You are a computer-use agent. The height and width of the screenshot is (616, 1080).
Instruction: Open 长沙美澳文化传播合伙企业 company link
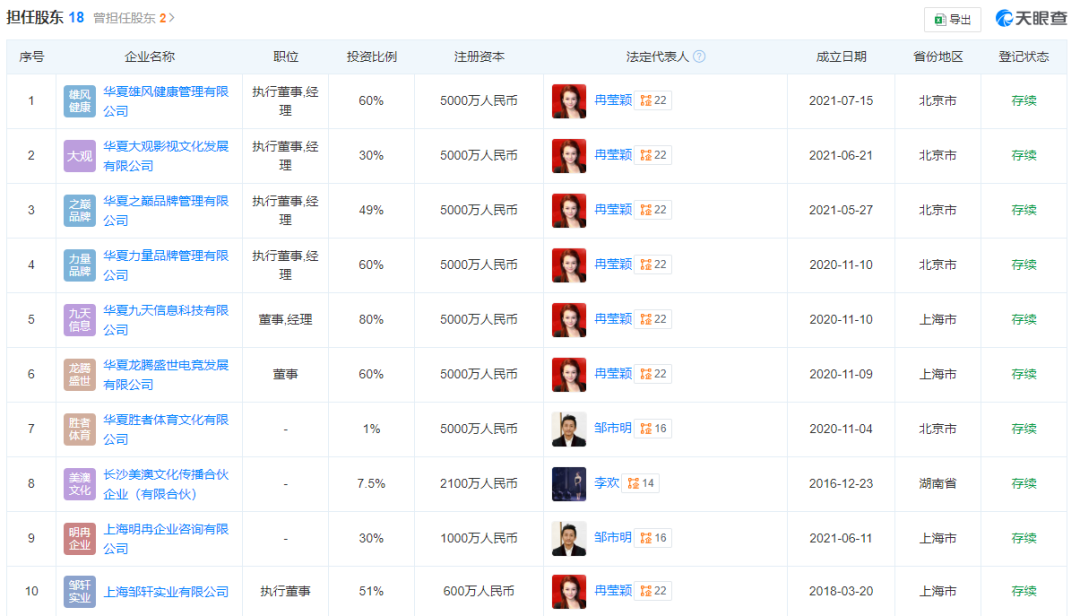(165, 484)
